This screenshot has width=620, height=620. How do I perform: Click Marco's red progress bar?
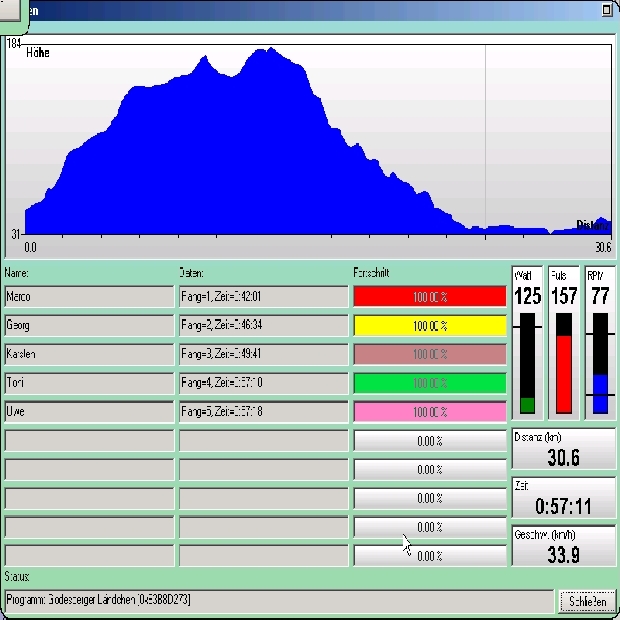tap(430, 297)
